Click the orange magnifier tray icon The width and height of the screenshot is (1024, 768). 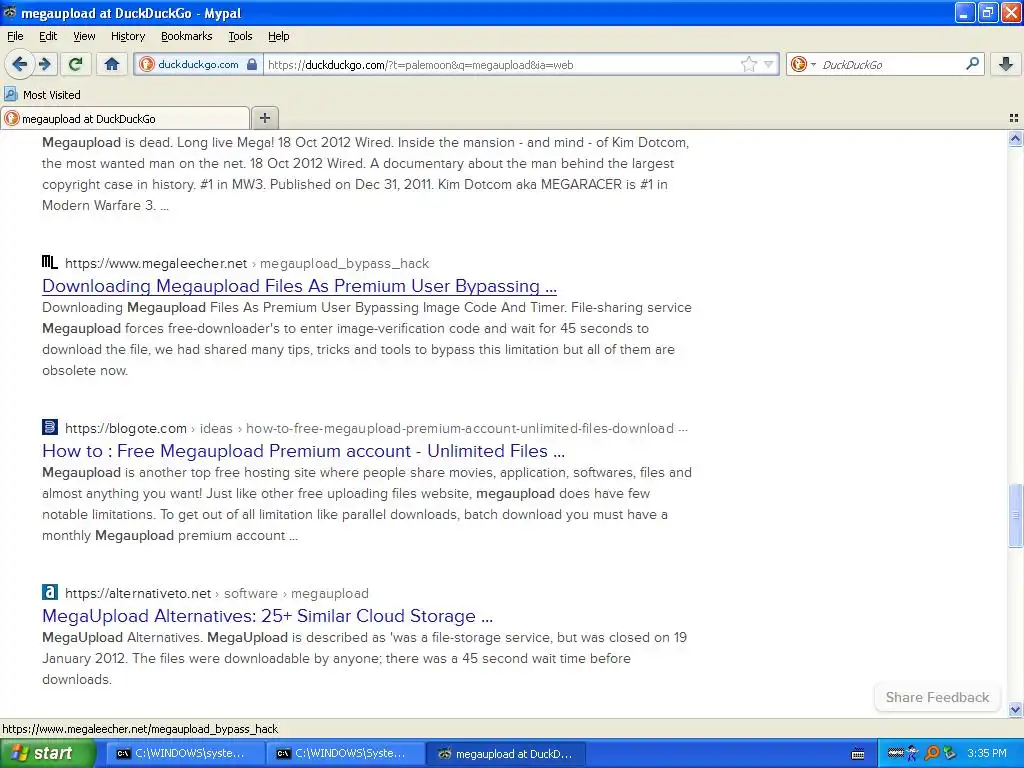(x=932, y=754)
